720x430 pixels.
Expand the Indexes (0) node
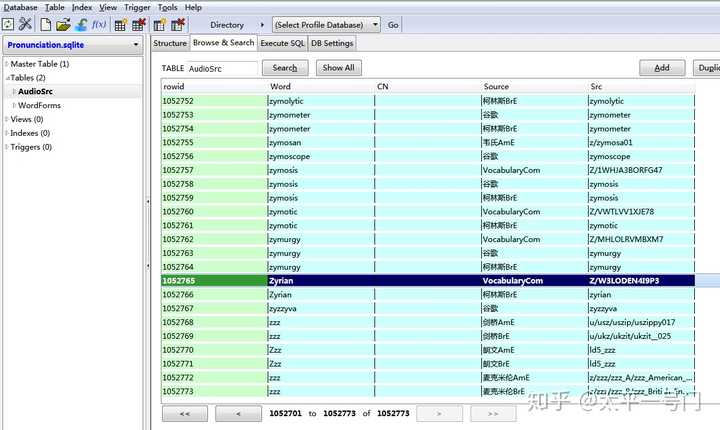6,133
